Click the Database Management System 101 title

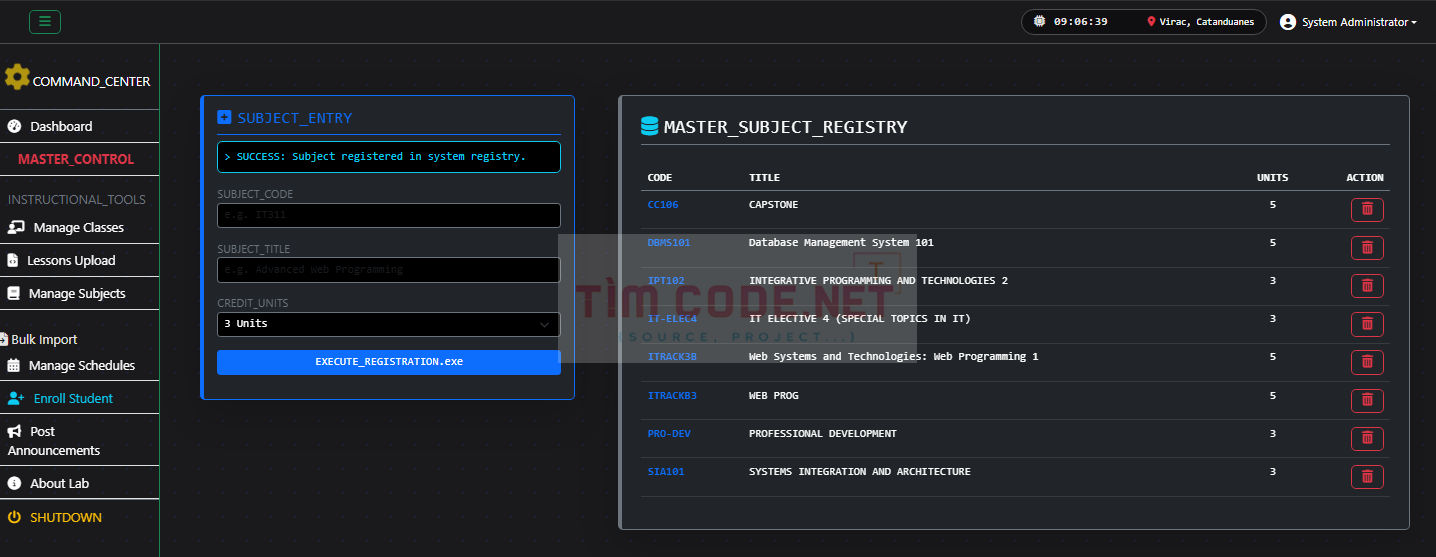click(x=842, y=242)
